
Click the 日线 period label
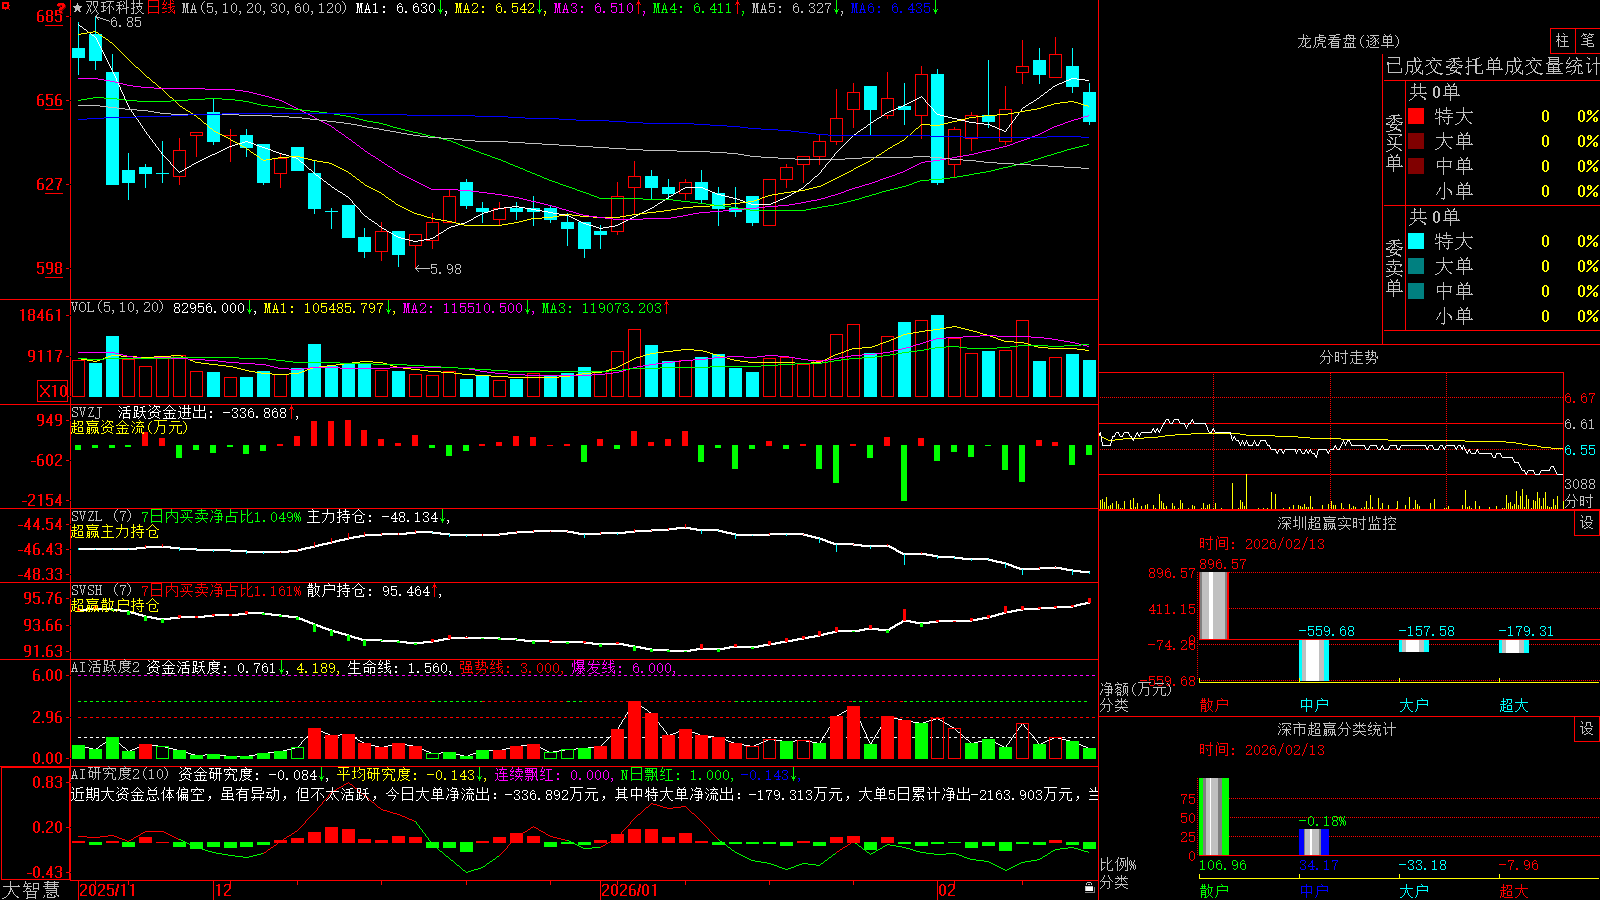[x=161, y=8]
